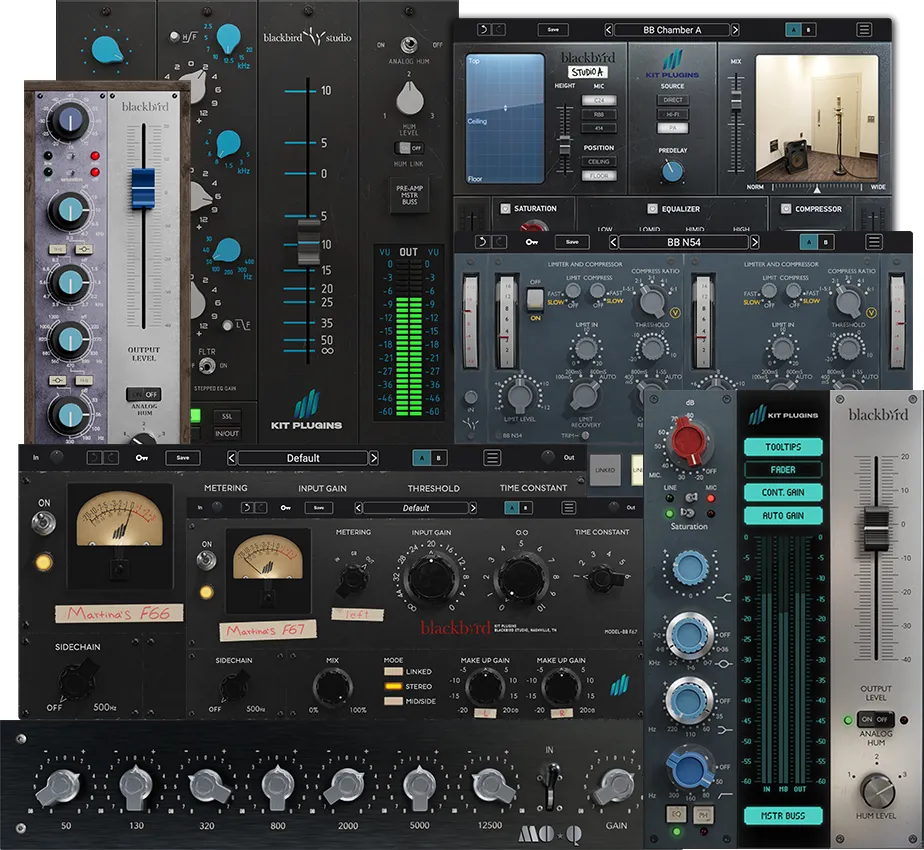This screenshot has height=850, width=924.
Task: Click undo arrow in BB Chamber A toolbar
Action: point(484,29)
